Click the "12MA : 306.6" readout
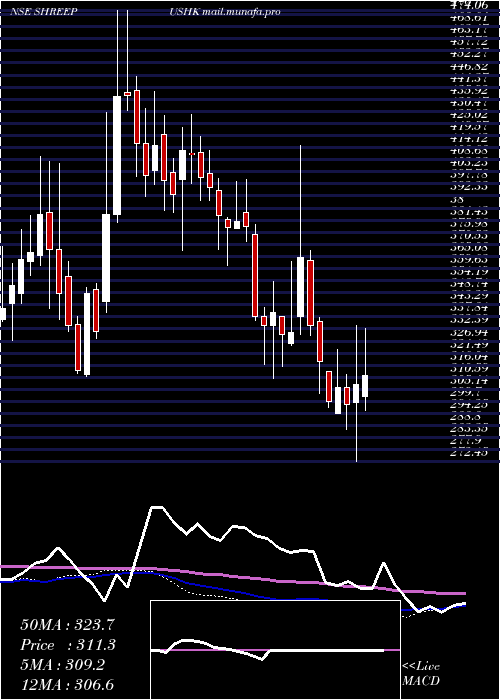The width and height of the screenshot is (500, 700). tap(69, 685)
